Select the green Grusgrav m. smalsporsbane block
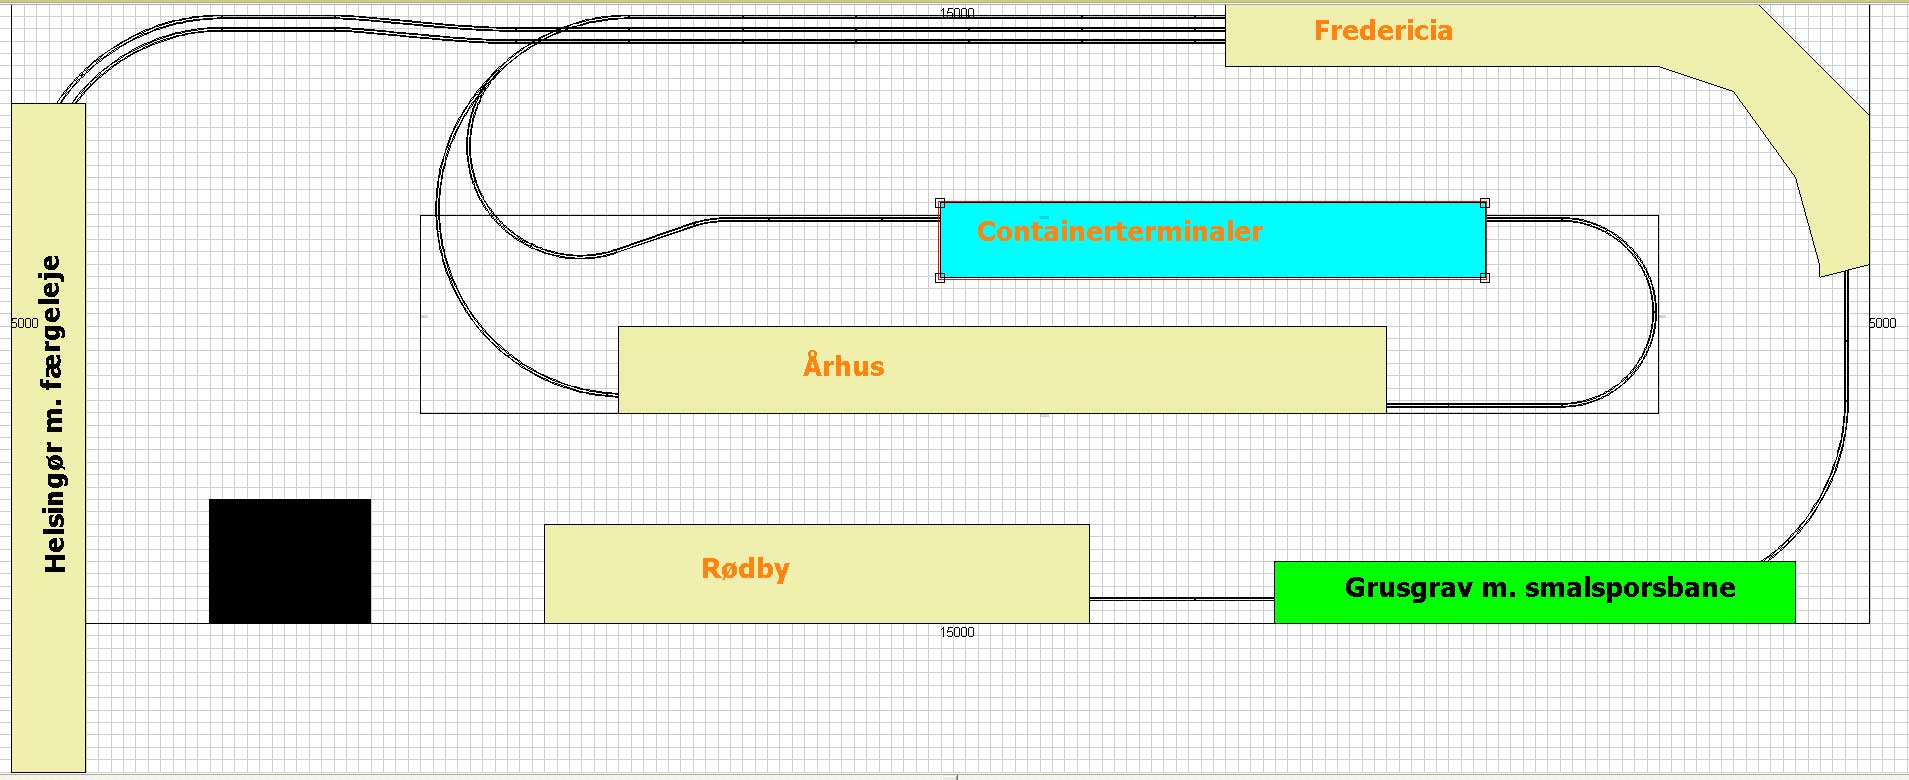Image resolution: width=1909 pixels, height=780 pixels. (1534, 592)
